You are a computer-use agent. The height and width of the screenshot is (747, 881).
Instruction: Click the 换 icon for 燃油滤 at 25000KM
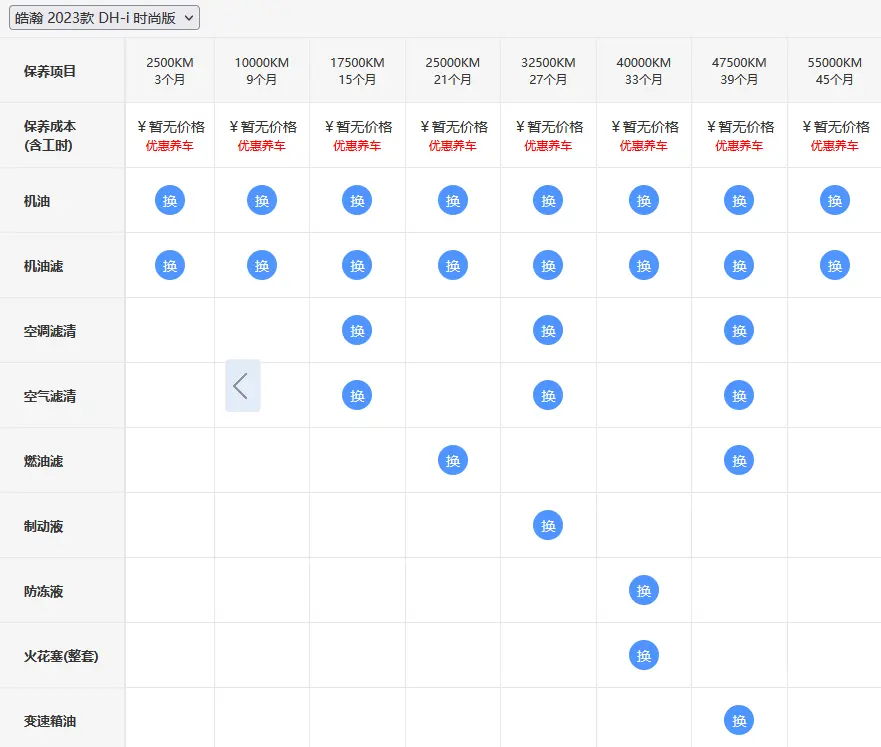pos(453,461)
